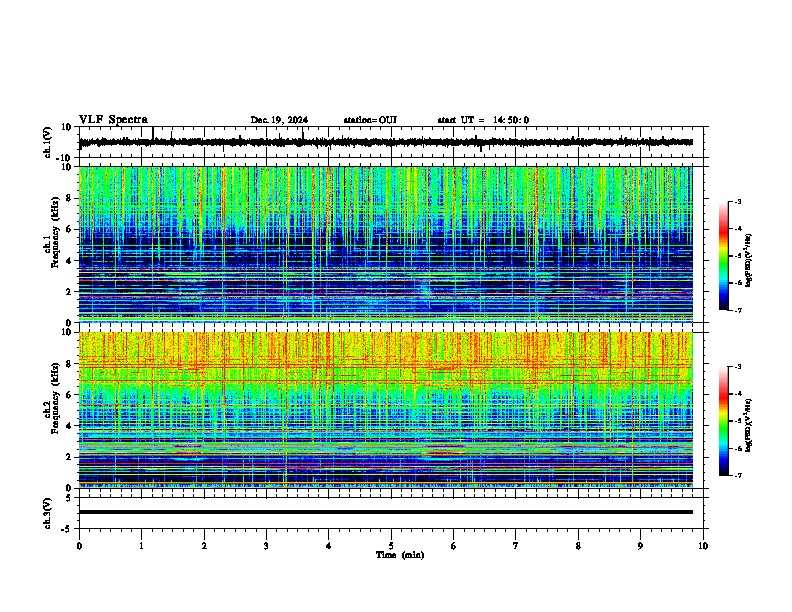Image resolution: width=792 pixels, height=612 pixels.
Task: Click the ch.1 spectrogram image
Action: (x=386, y=244)
